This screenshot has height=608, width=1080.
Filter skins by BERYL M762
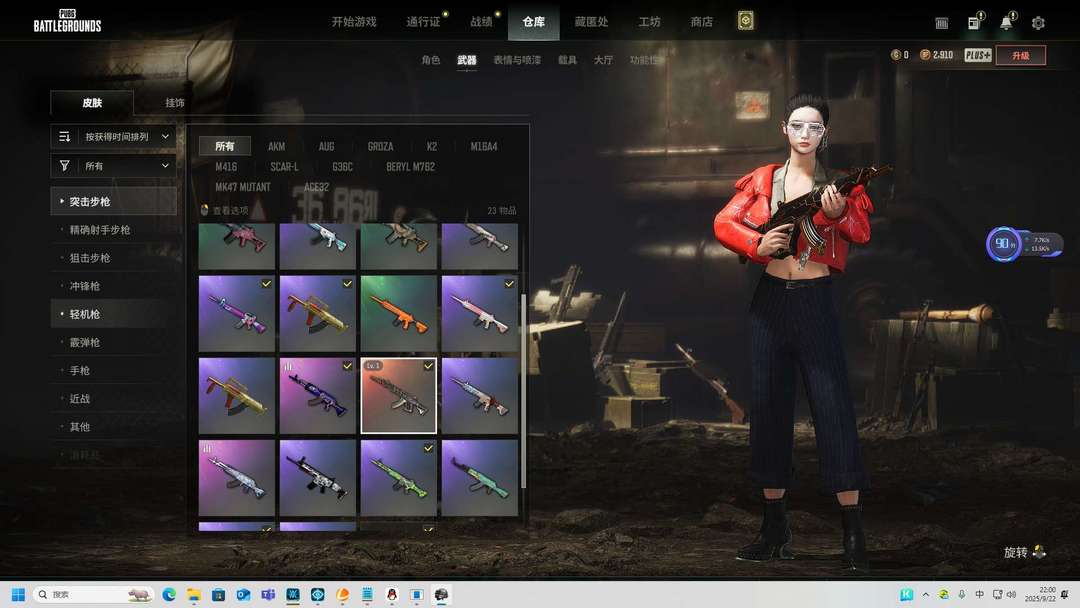(x=411, y=167)
